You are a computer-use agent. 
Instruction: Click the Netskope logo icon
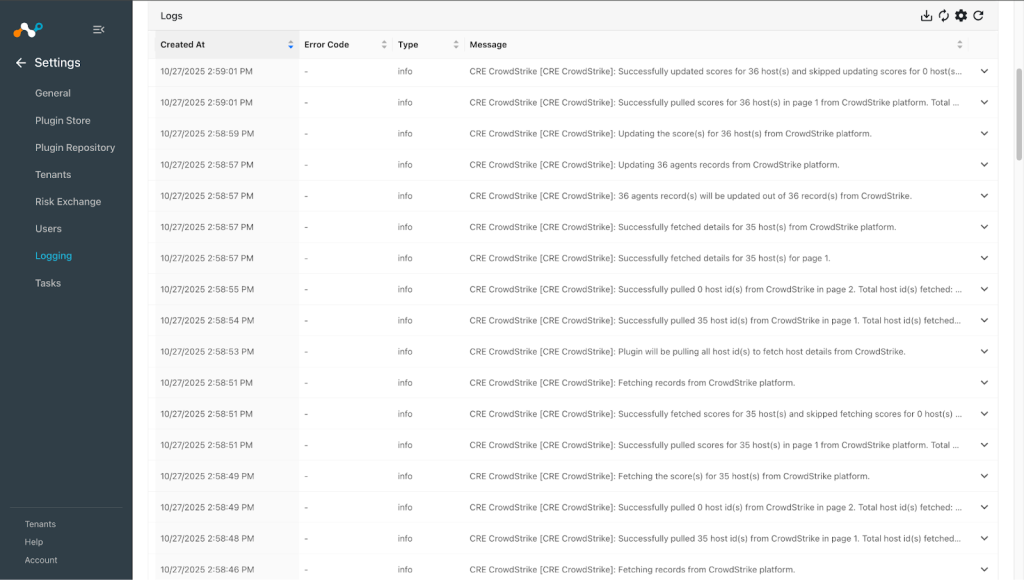(x=28, y=29)
